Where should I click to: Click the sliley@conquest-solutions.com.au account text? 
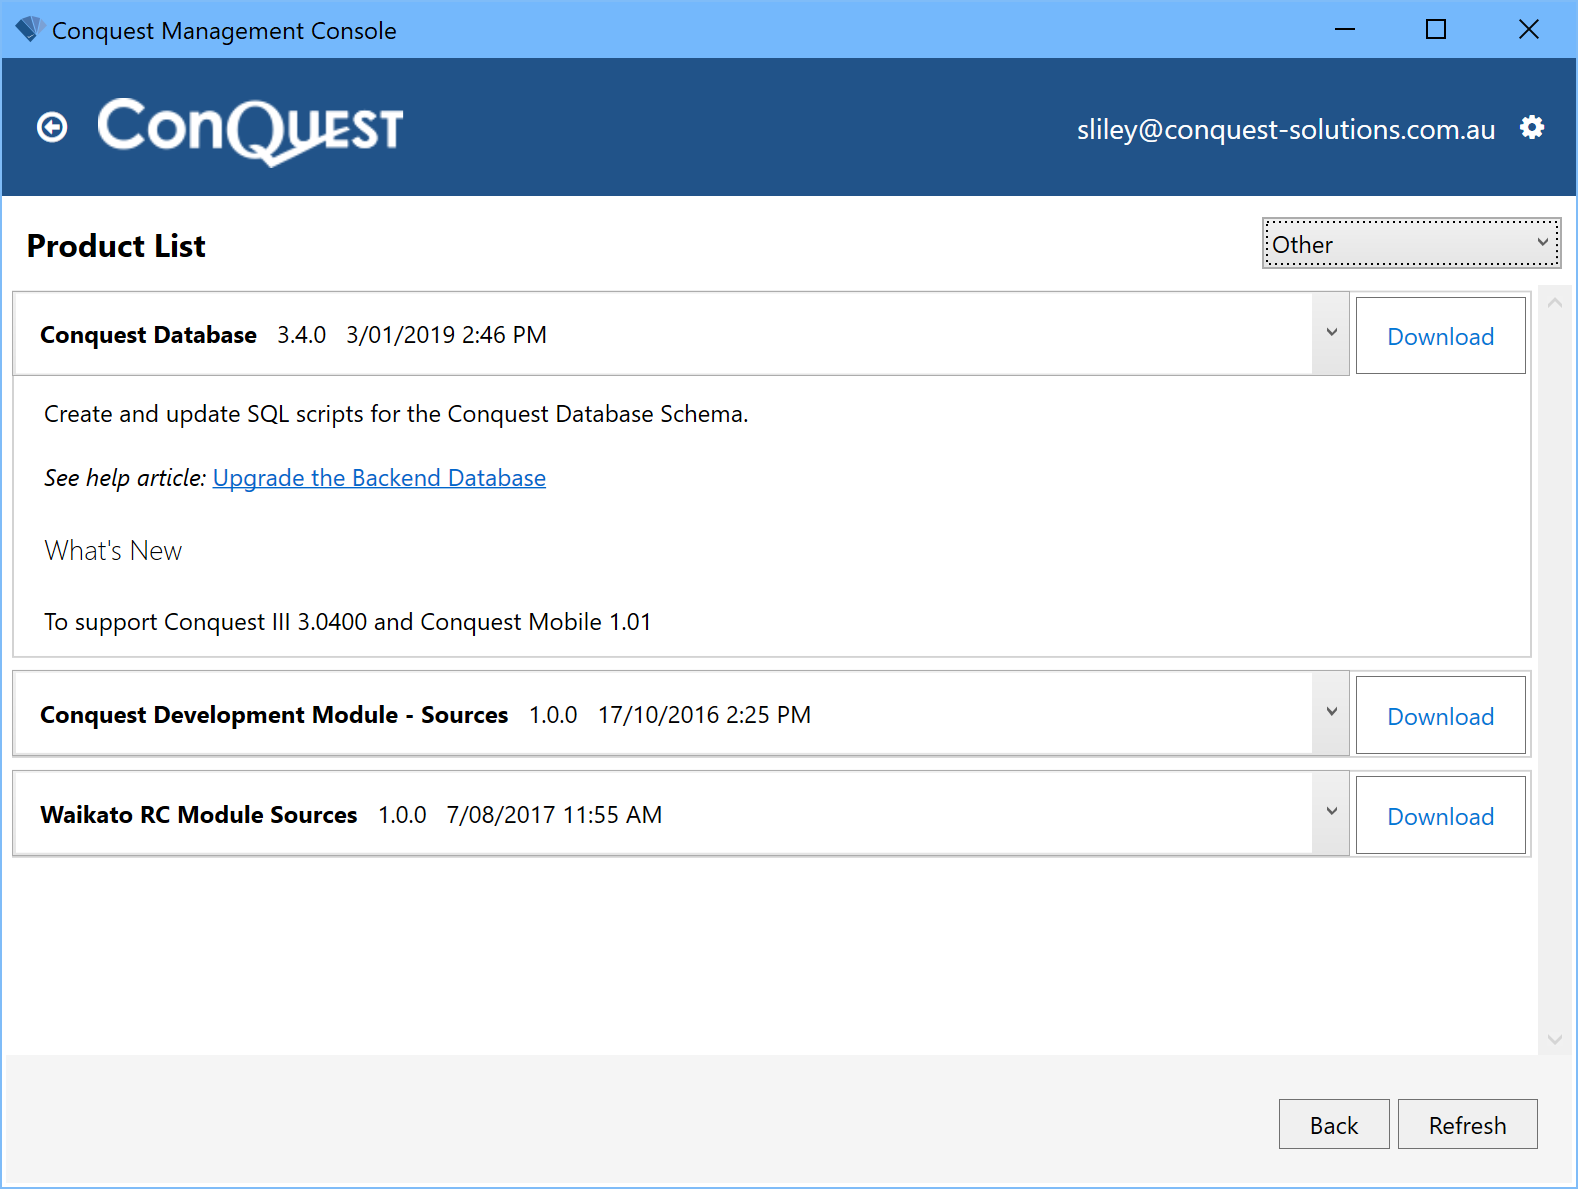click(x=1286, y=129)
